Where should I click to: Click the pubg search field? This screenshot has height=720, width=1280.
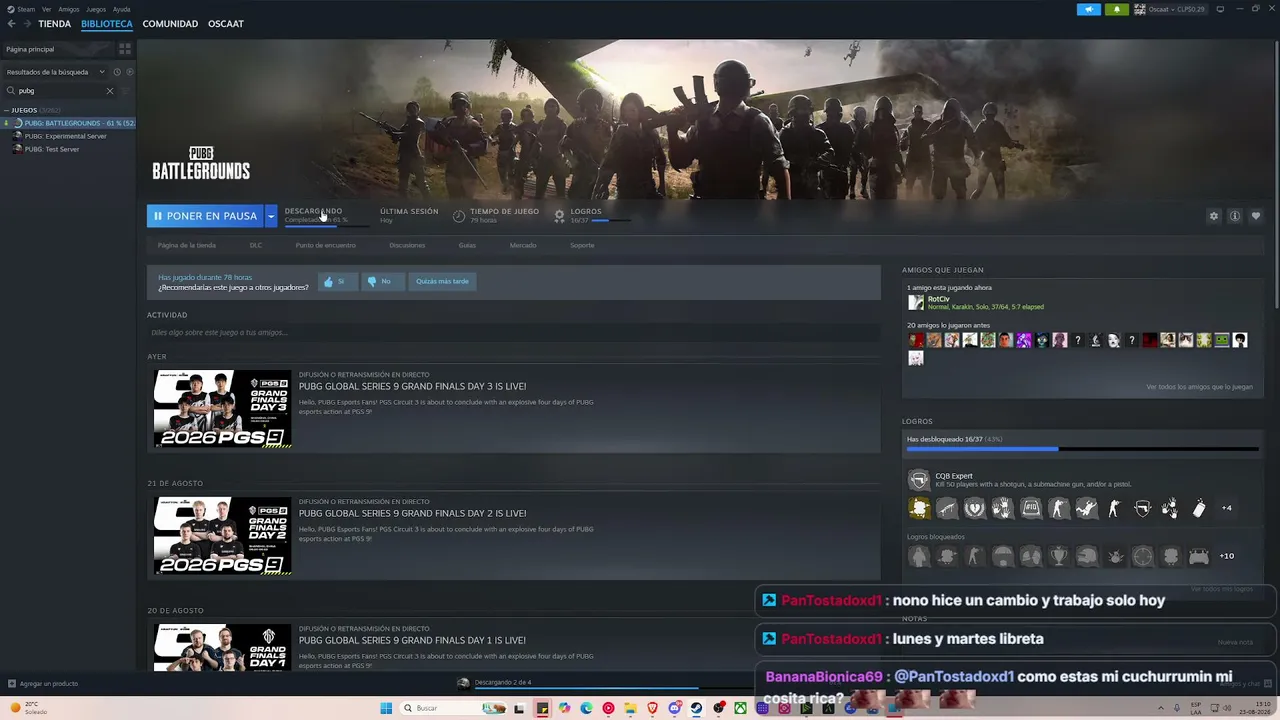(60, 91)
